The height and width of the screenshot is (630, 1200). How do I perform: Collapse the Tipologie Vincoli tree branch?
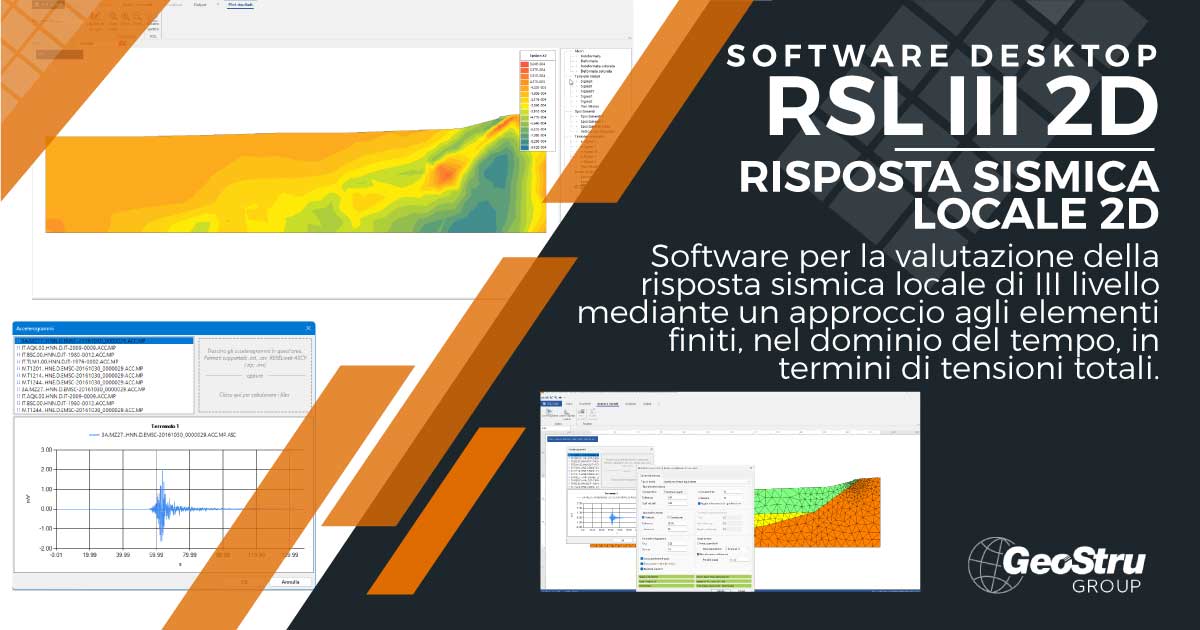pyautogui.click(x=572, y=76)
